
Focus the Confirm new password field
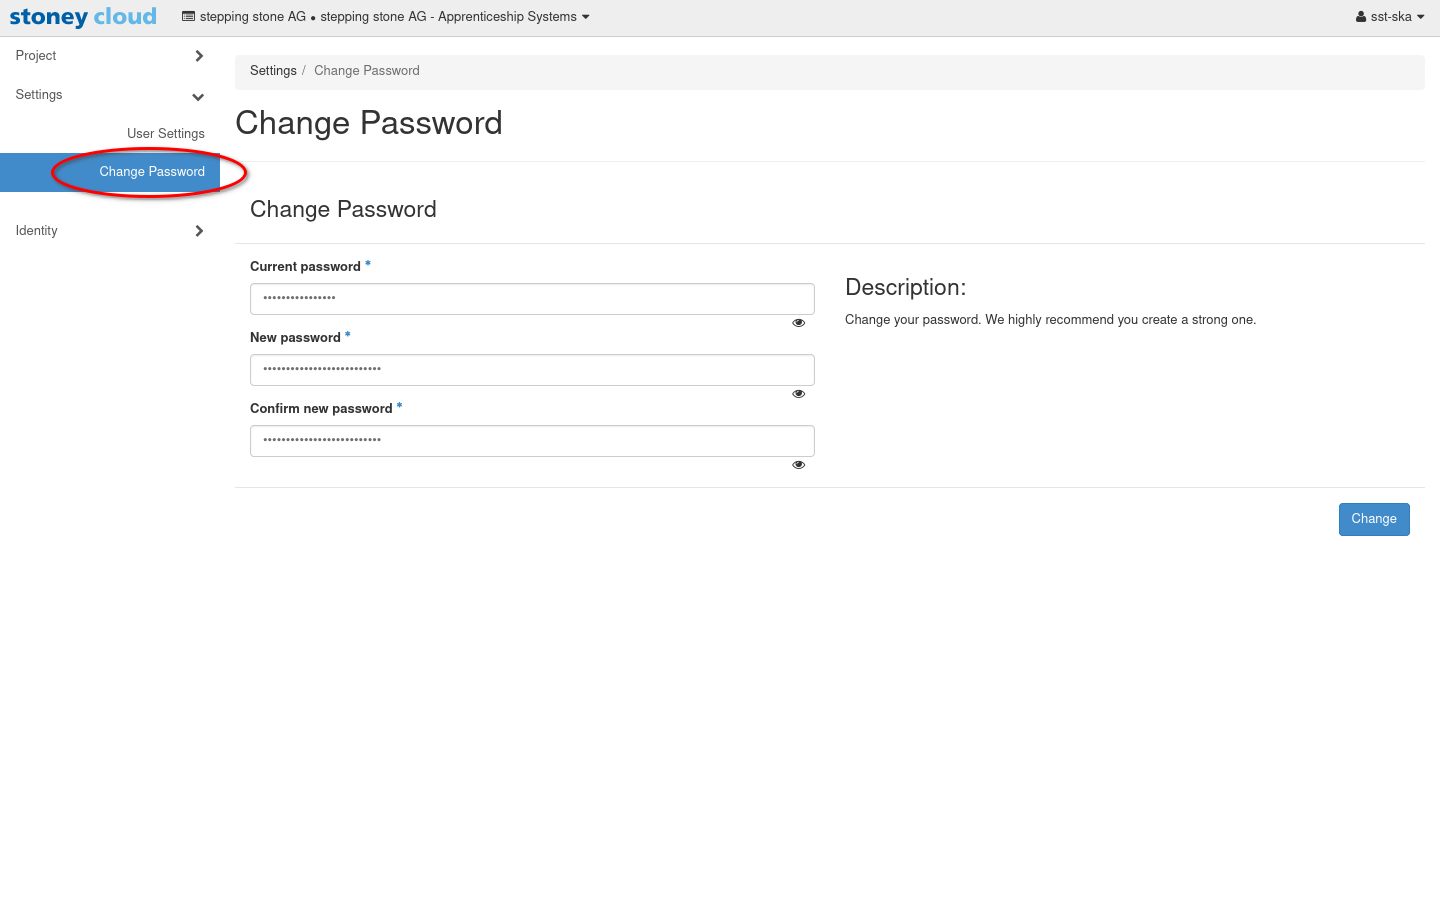click(532, 441)
